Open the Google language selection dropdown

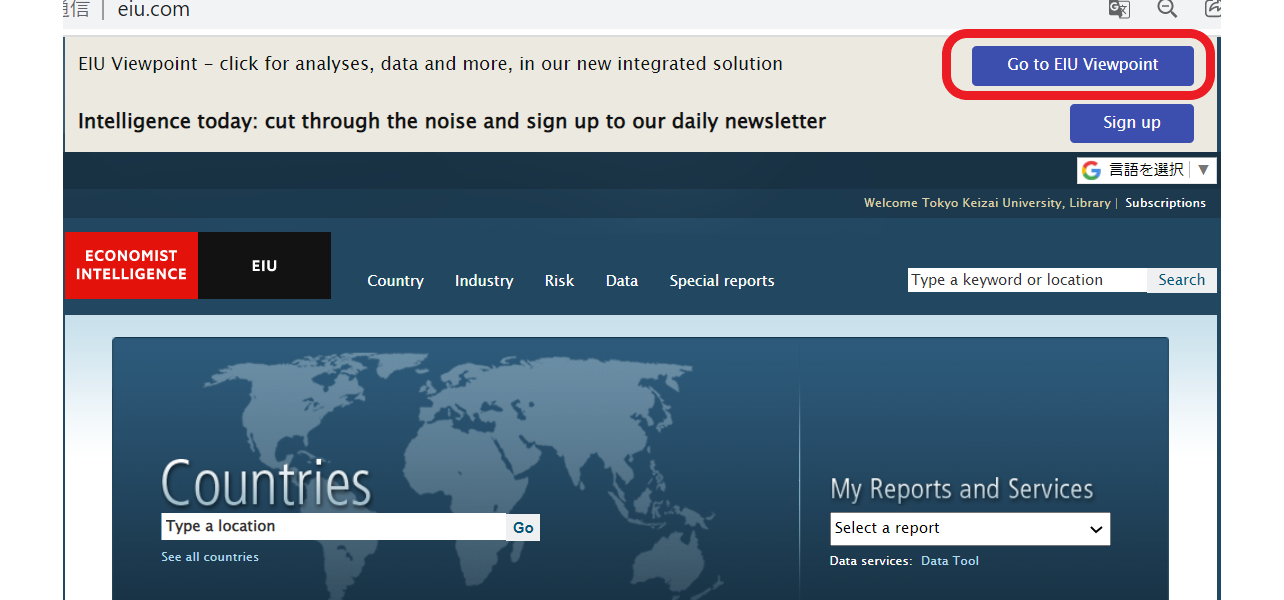pyautogui.click(x=1146, y=170)
